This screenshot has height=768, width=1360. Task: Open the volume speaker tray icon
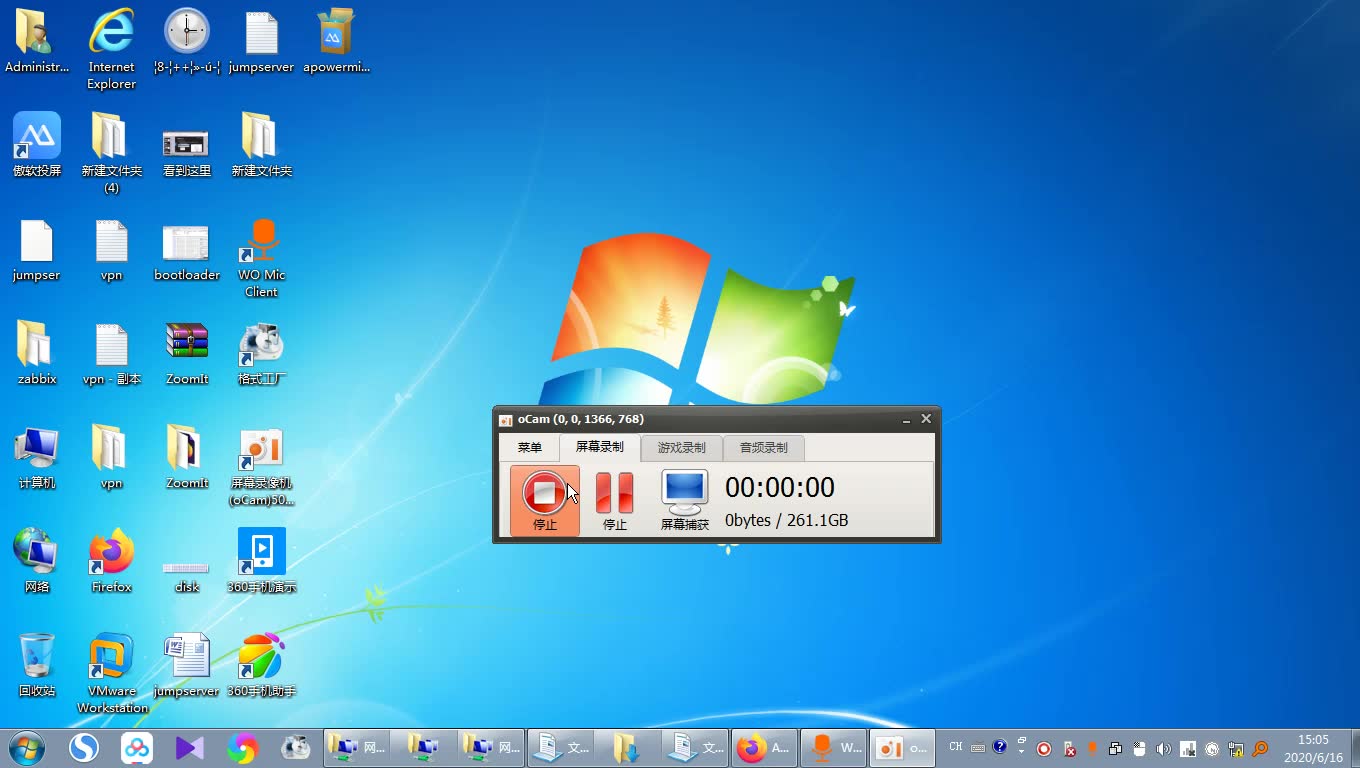click(x=1163, y=748)
